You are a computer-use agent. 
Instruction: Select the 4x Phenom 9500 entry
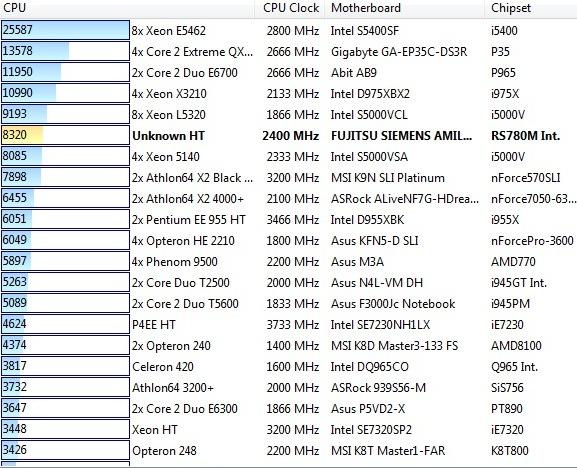(174, 262)
